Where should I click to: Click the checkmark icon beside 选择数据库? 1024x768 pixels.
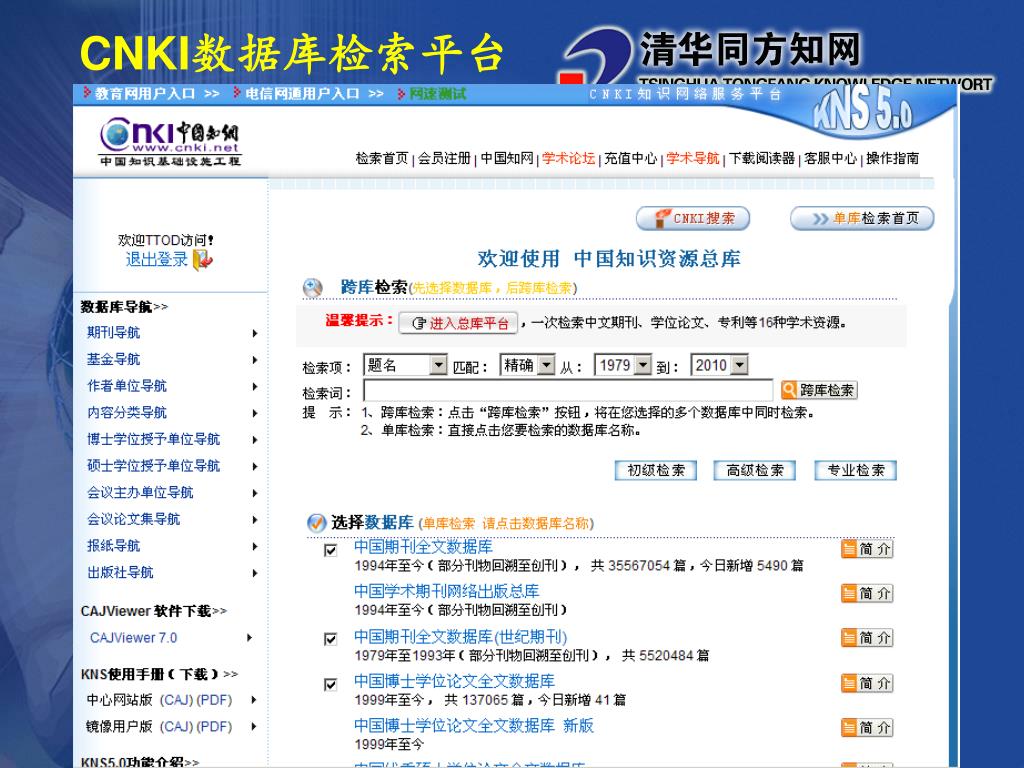[x=316, y=523]
